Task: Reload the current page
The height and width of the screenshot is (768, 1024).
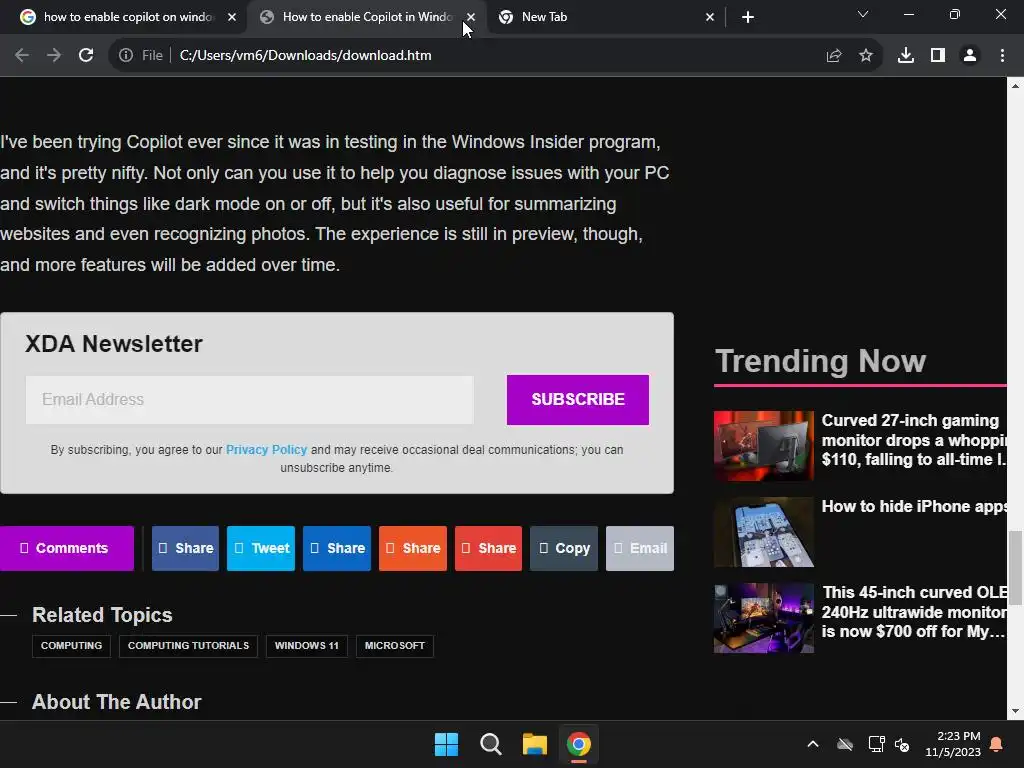Action: coord(86,56)
